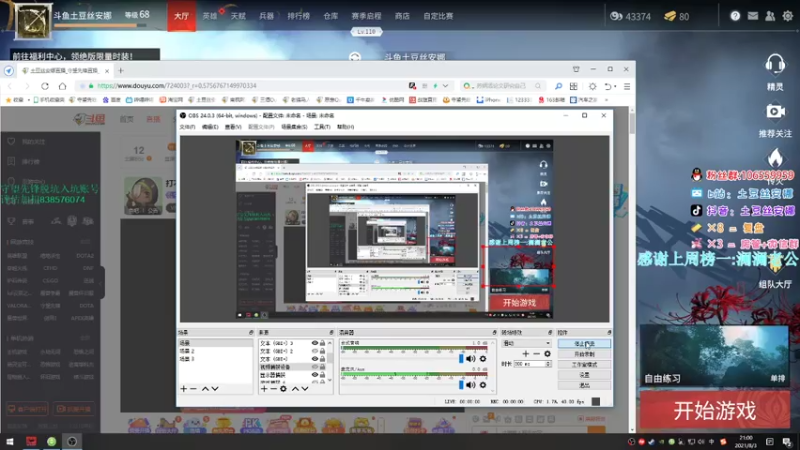The width and height of the screenshot is (800, 450).
Task: Open game client settings gear
Action: 788,16
